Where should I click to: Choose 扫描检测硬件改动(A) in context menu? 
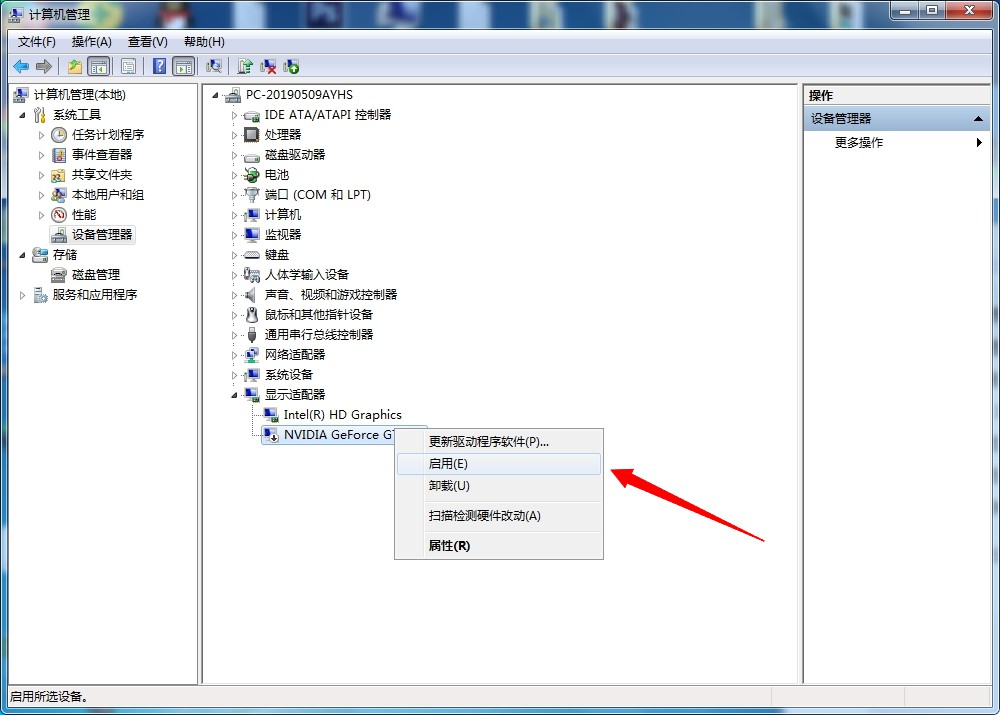(499, 516)
